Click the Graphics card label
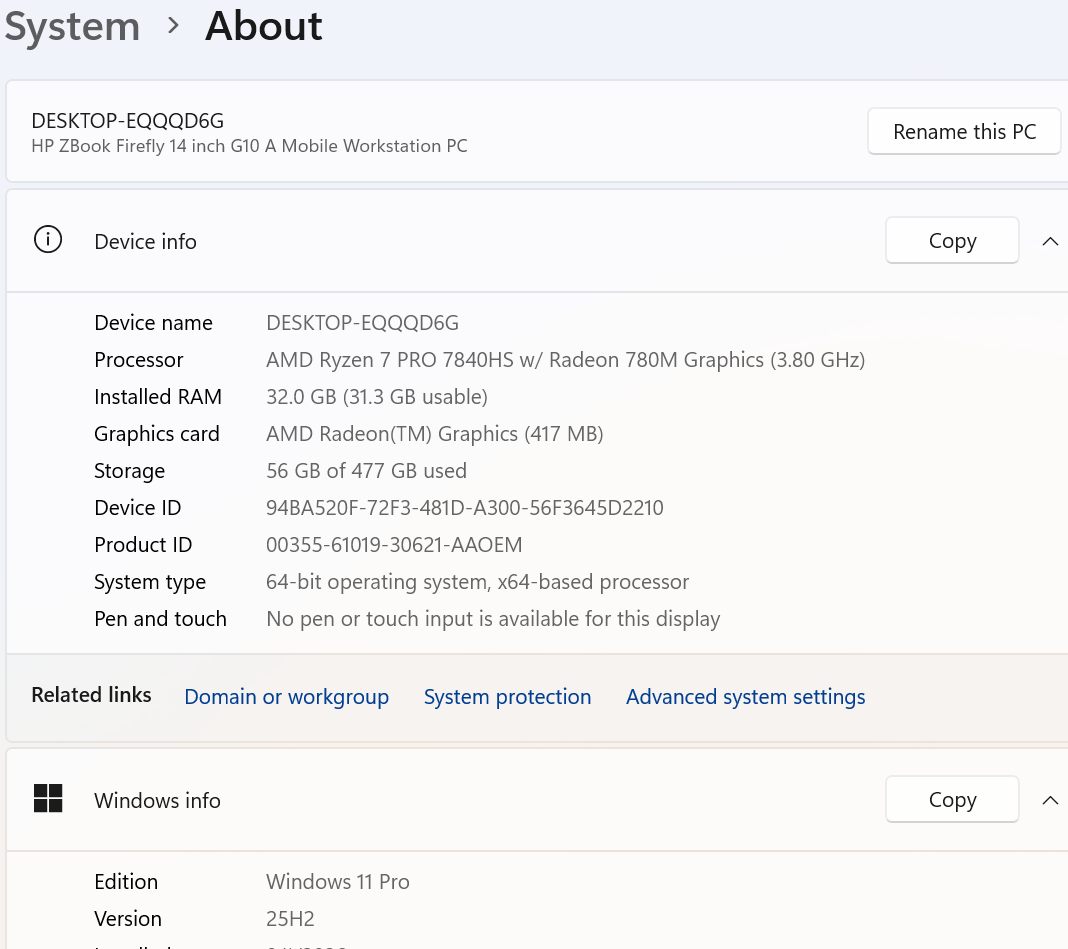Image resolution: width=1068 pixels, height=949 pixels. [157, 434]
